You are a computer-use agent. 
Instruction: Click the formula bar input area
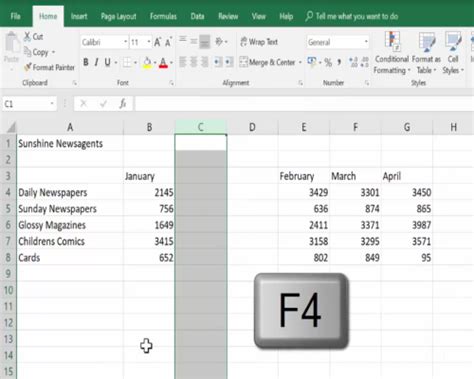pos(304,104)
